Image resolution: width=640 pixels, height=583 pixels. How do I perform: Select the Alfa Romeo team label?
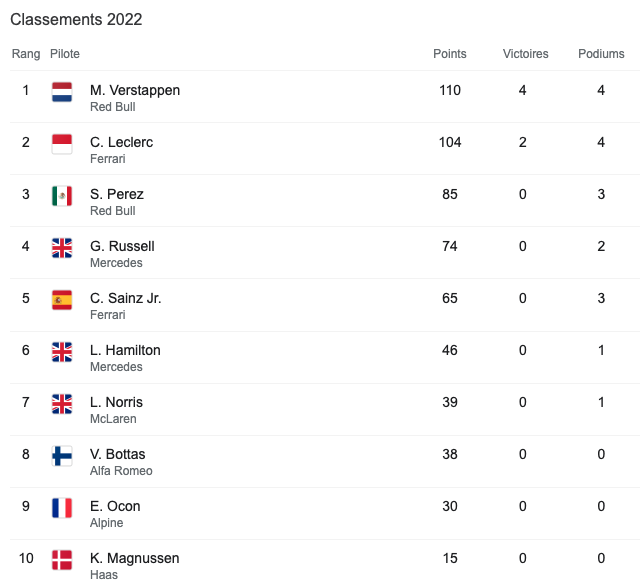click(121, 471)
